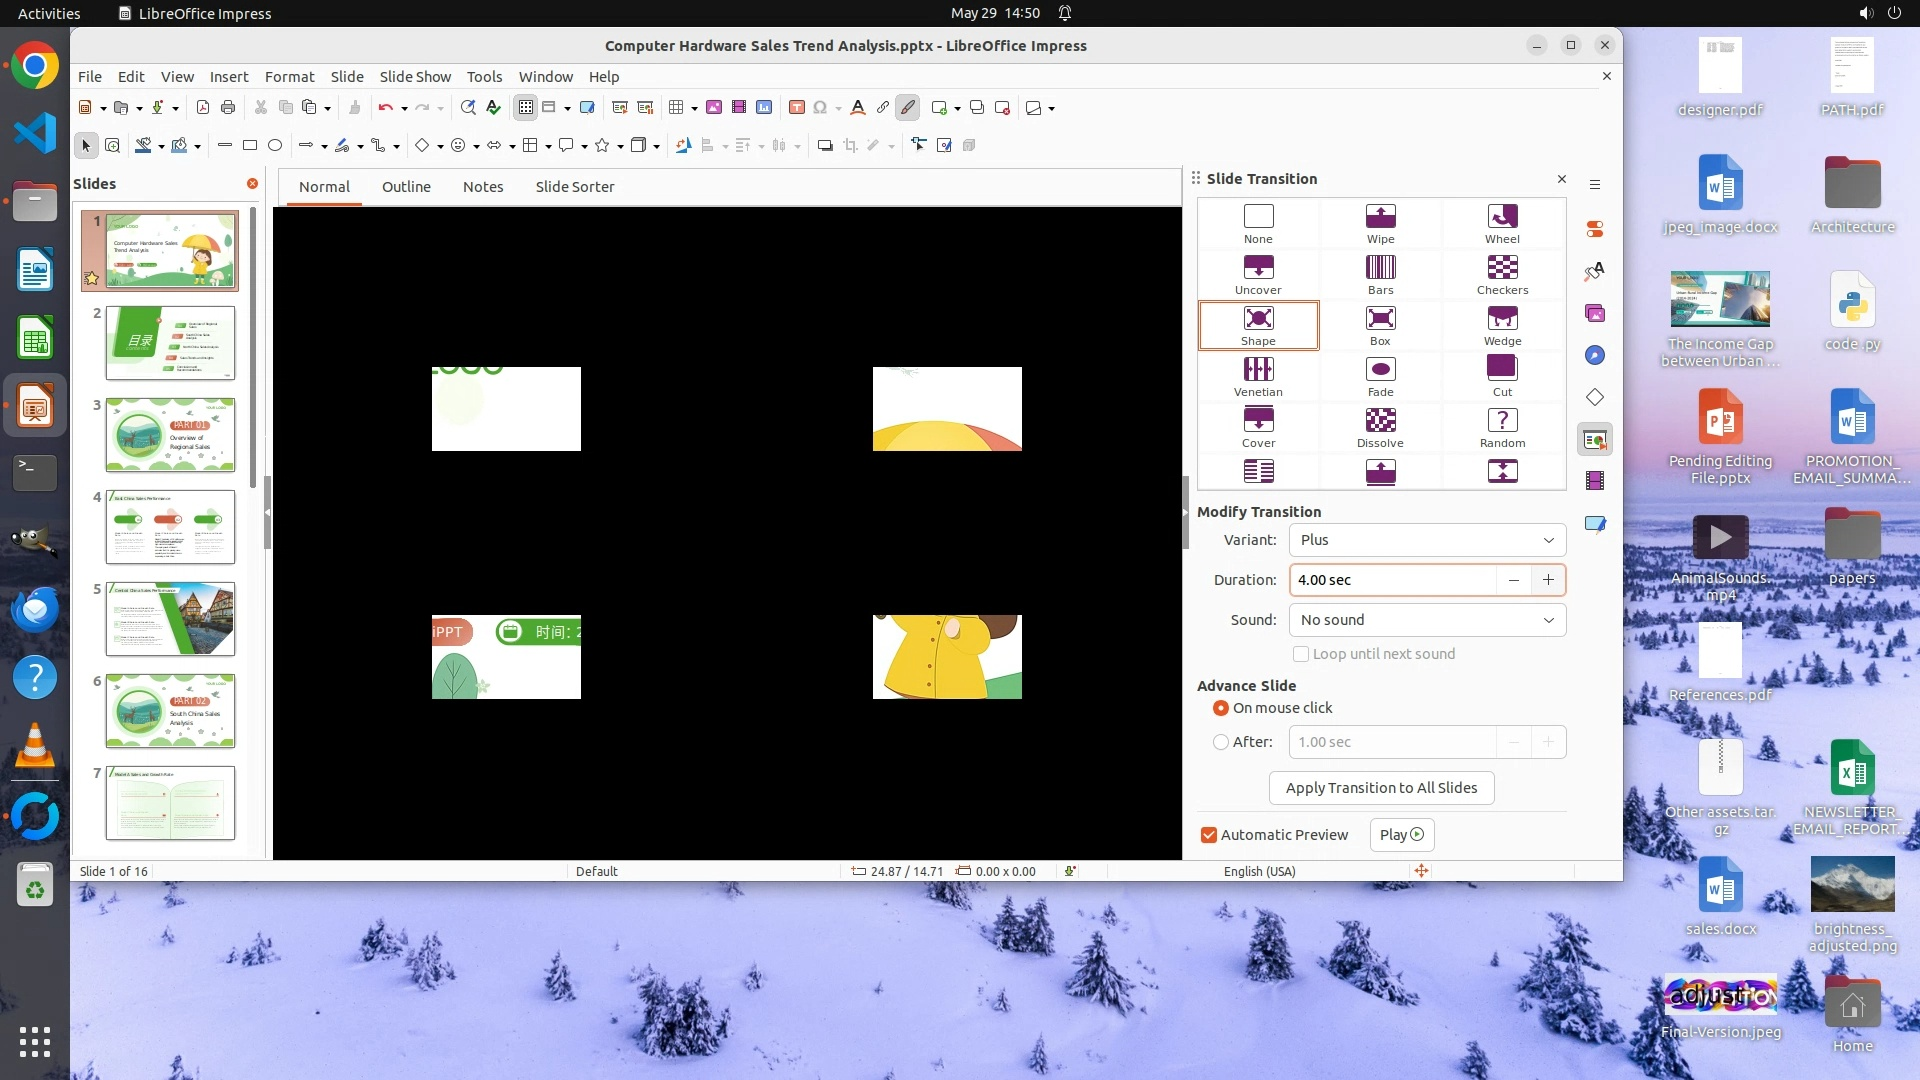Screen dimensions: 1920x1080
Task: Select On mouse click radio option
Action: click(1220, 708)
